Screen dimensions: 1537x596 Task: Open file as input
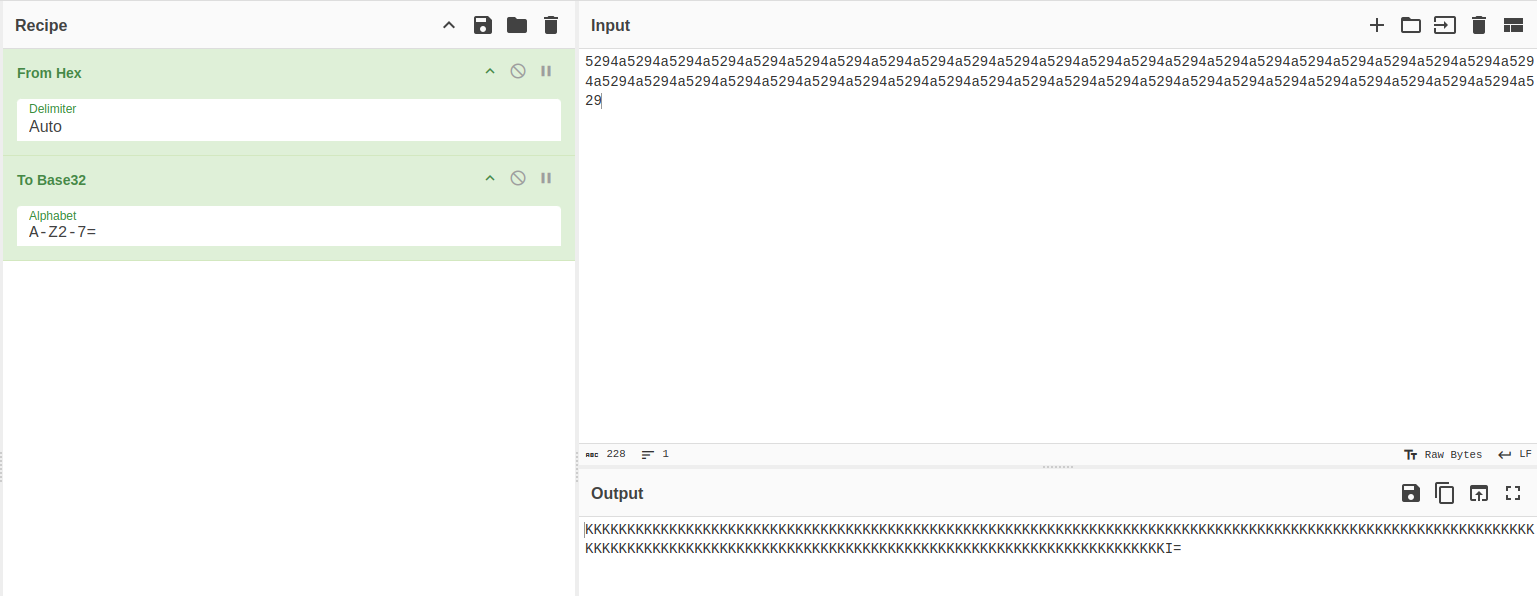(x=1444, y=25)
